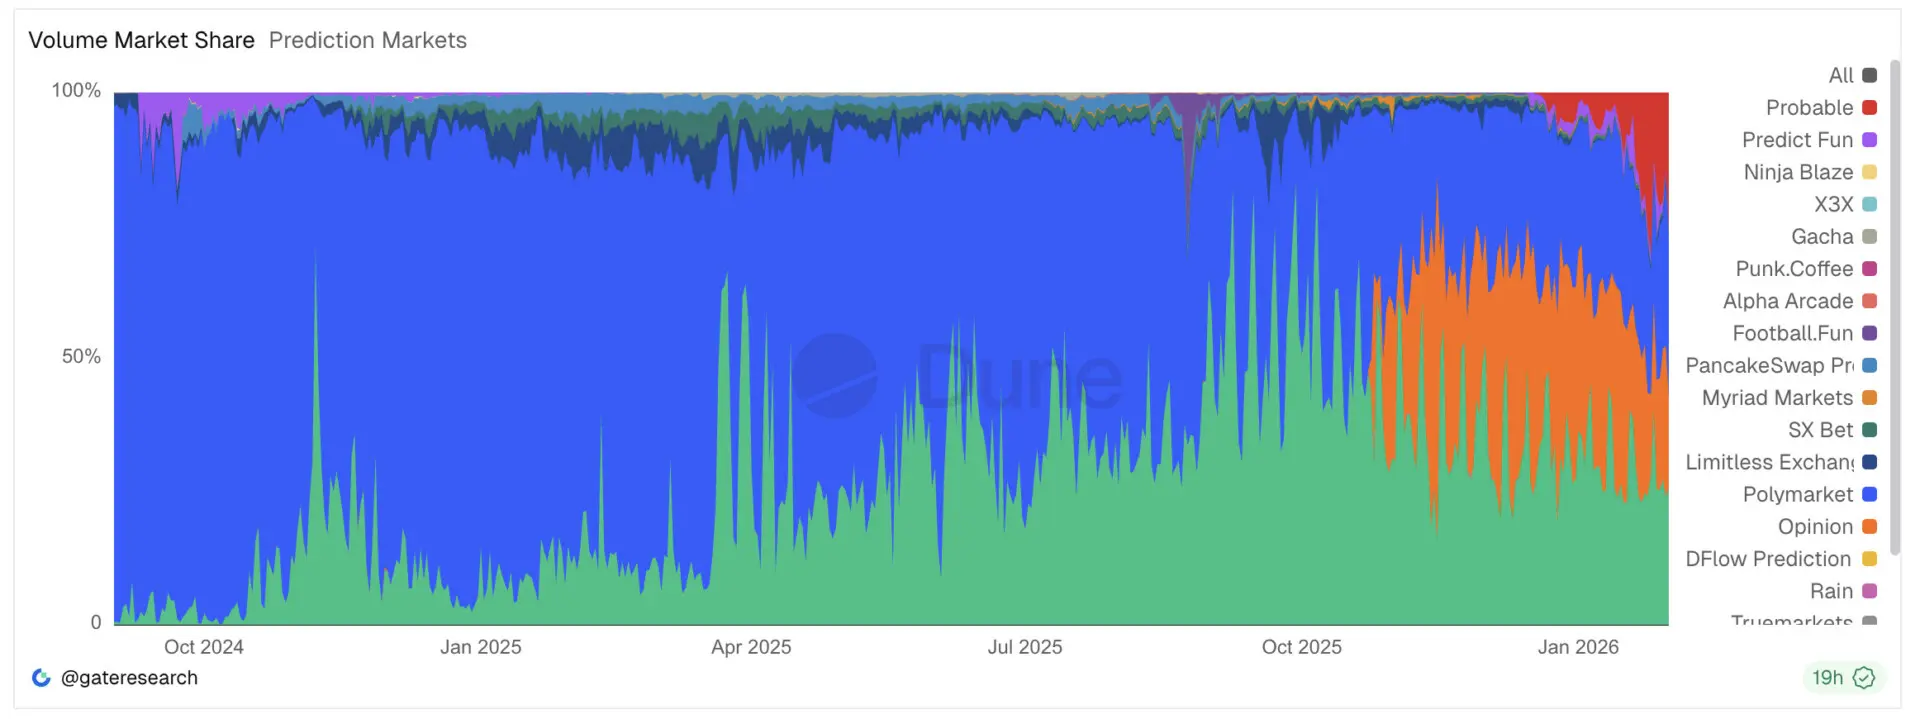The image size is (1920, 719).
Task: Click the Opinion legend label
Action: [x=1815, y=527]
